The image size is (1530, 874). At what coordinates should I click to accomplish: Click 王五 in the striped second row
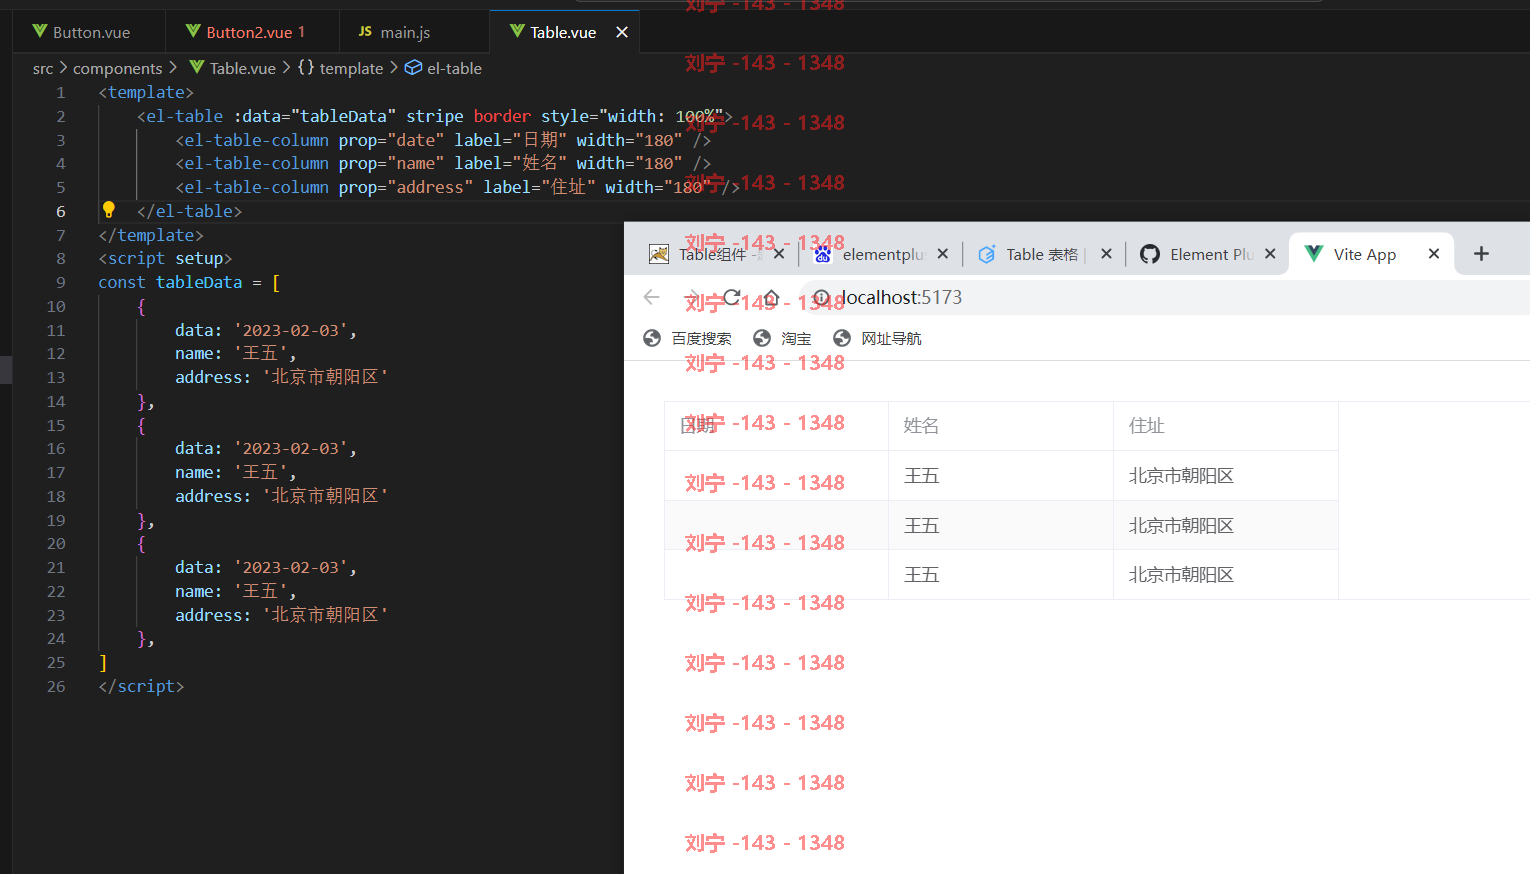tap(921, 526)
